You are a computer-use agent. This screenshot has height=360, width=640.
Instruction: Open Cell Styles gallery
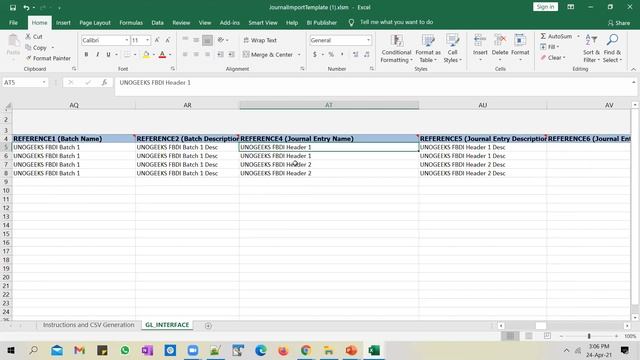point(452,49)
